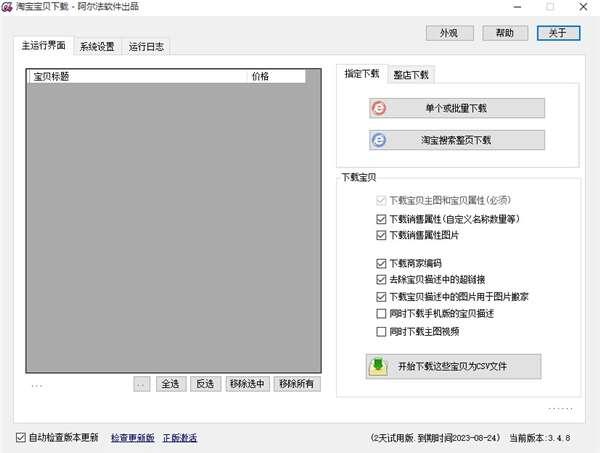This screenshot has width=600, height=453.
Task: Click the green download arrow CSV icon
Action: pos(378,367)
